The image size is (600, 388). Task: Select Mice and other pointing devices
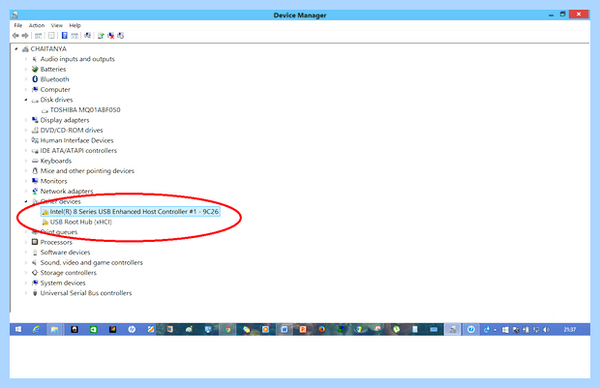pyautogui.click(x=87, y=171)
